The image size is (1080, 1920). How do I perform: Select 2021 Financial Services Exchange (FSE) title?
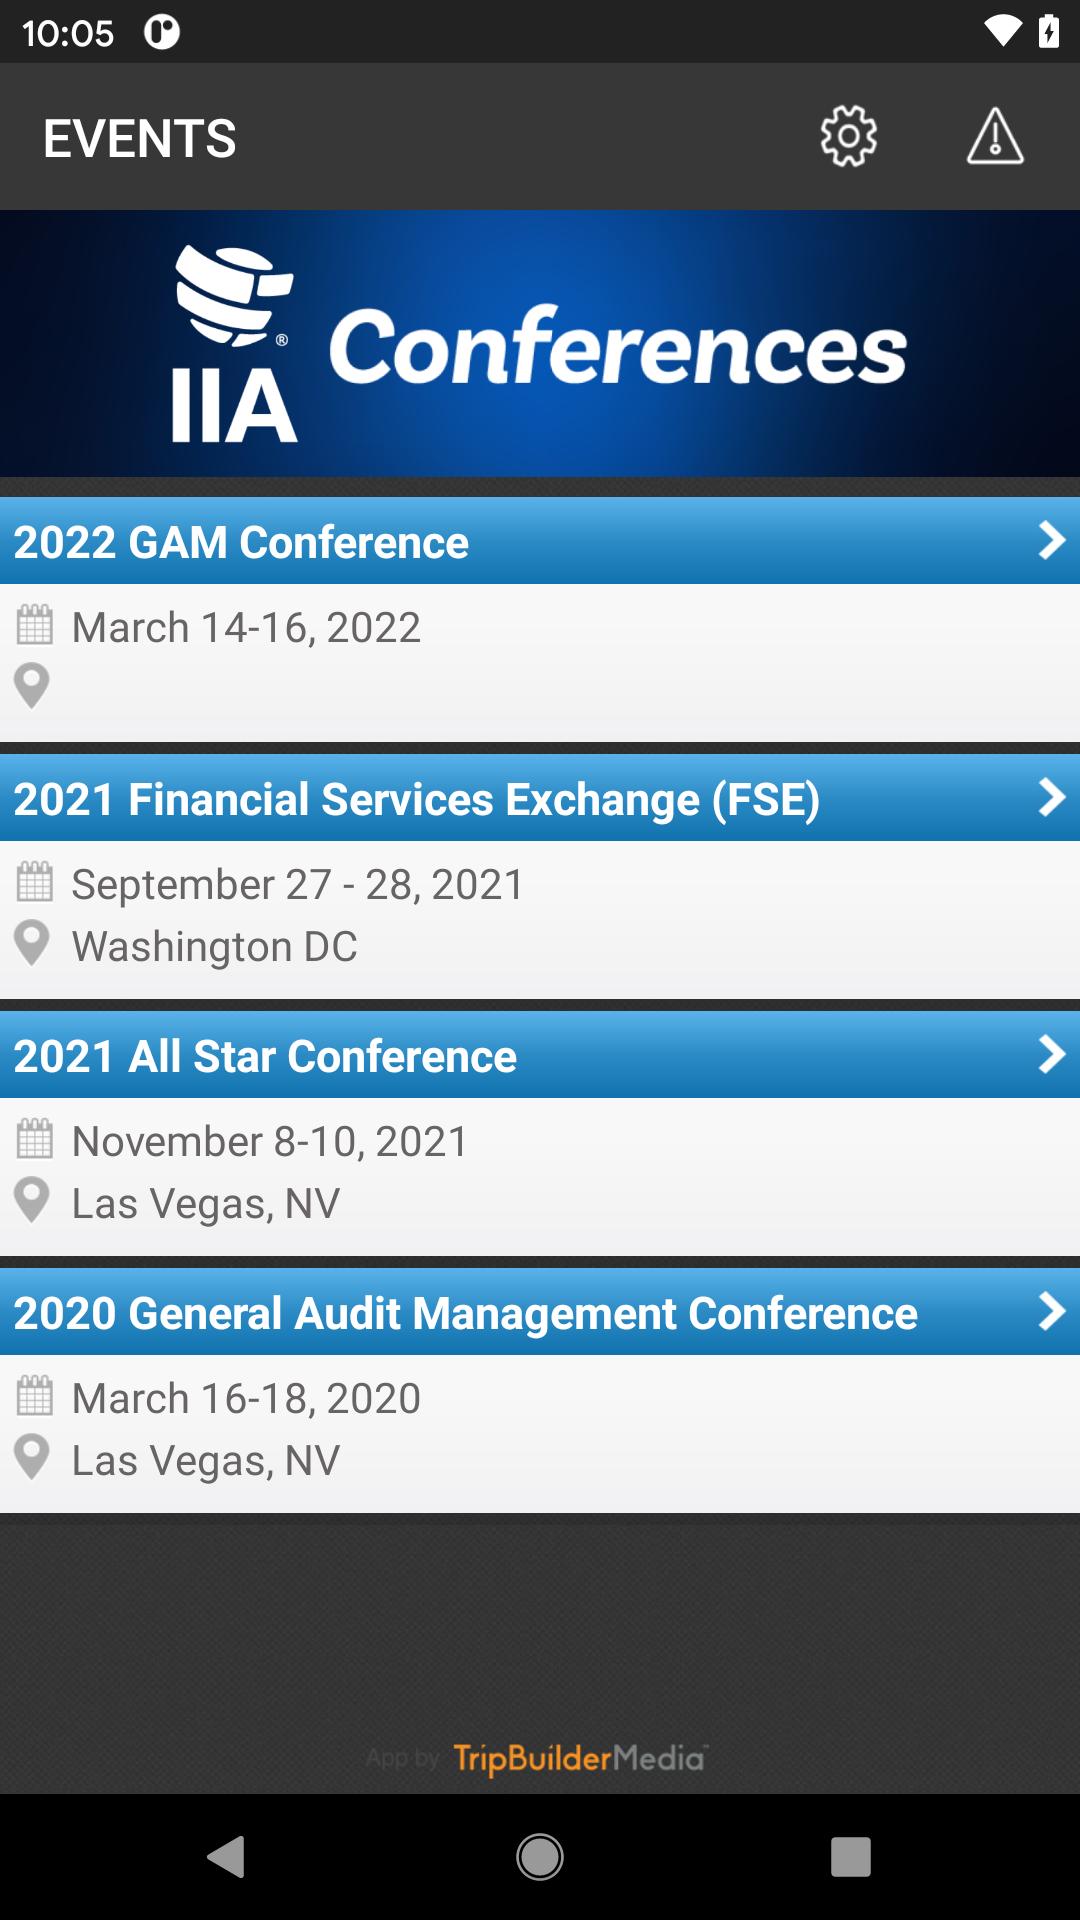[417, 799]
